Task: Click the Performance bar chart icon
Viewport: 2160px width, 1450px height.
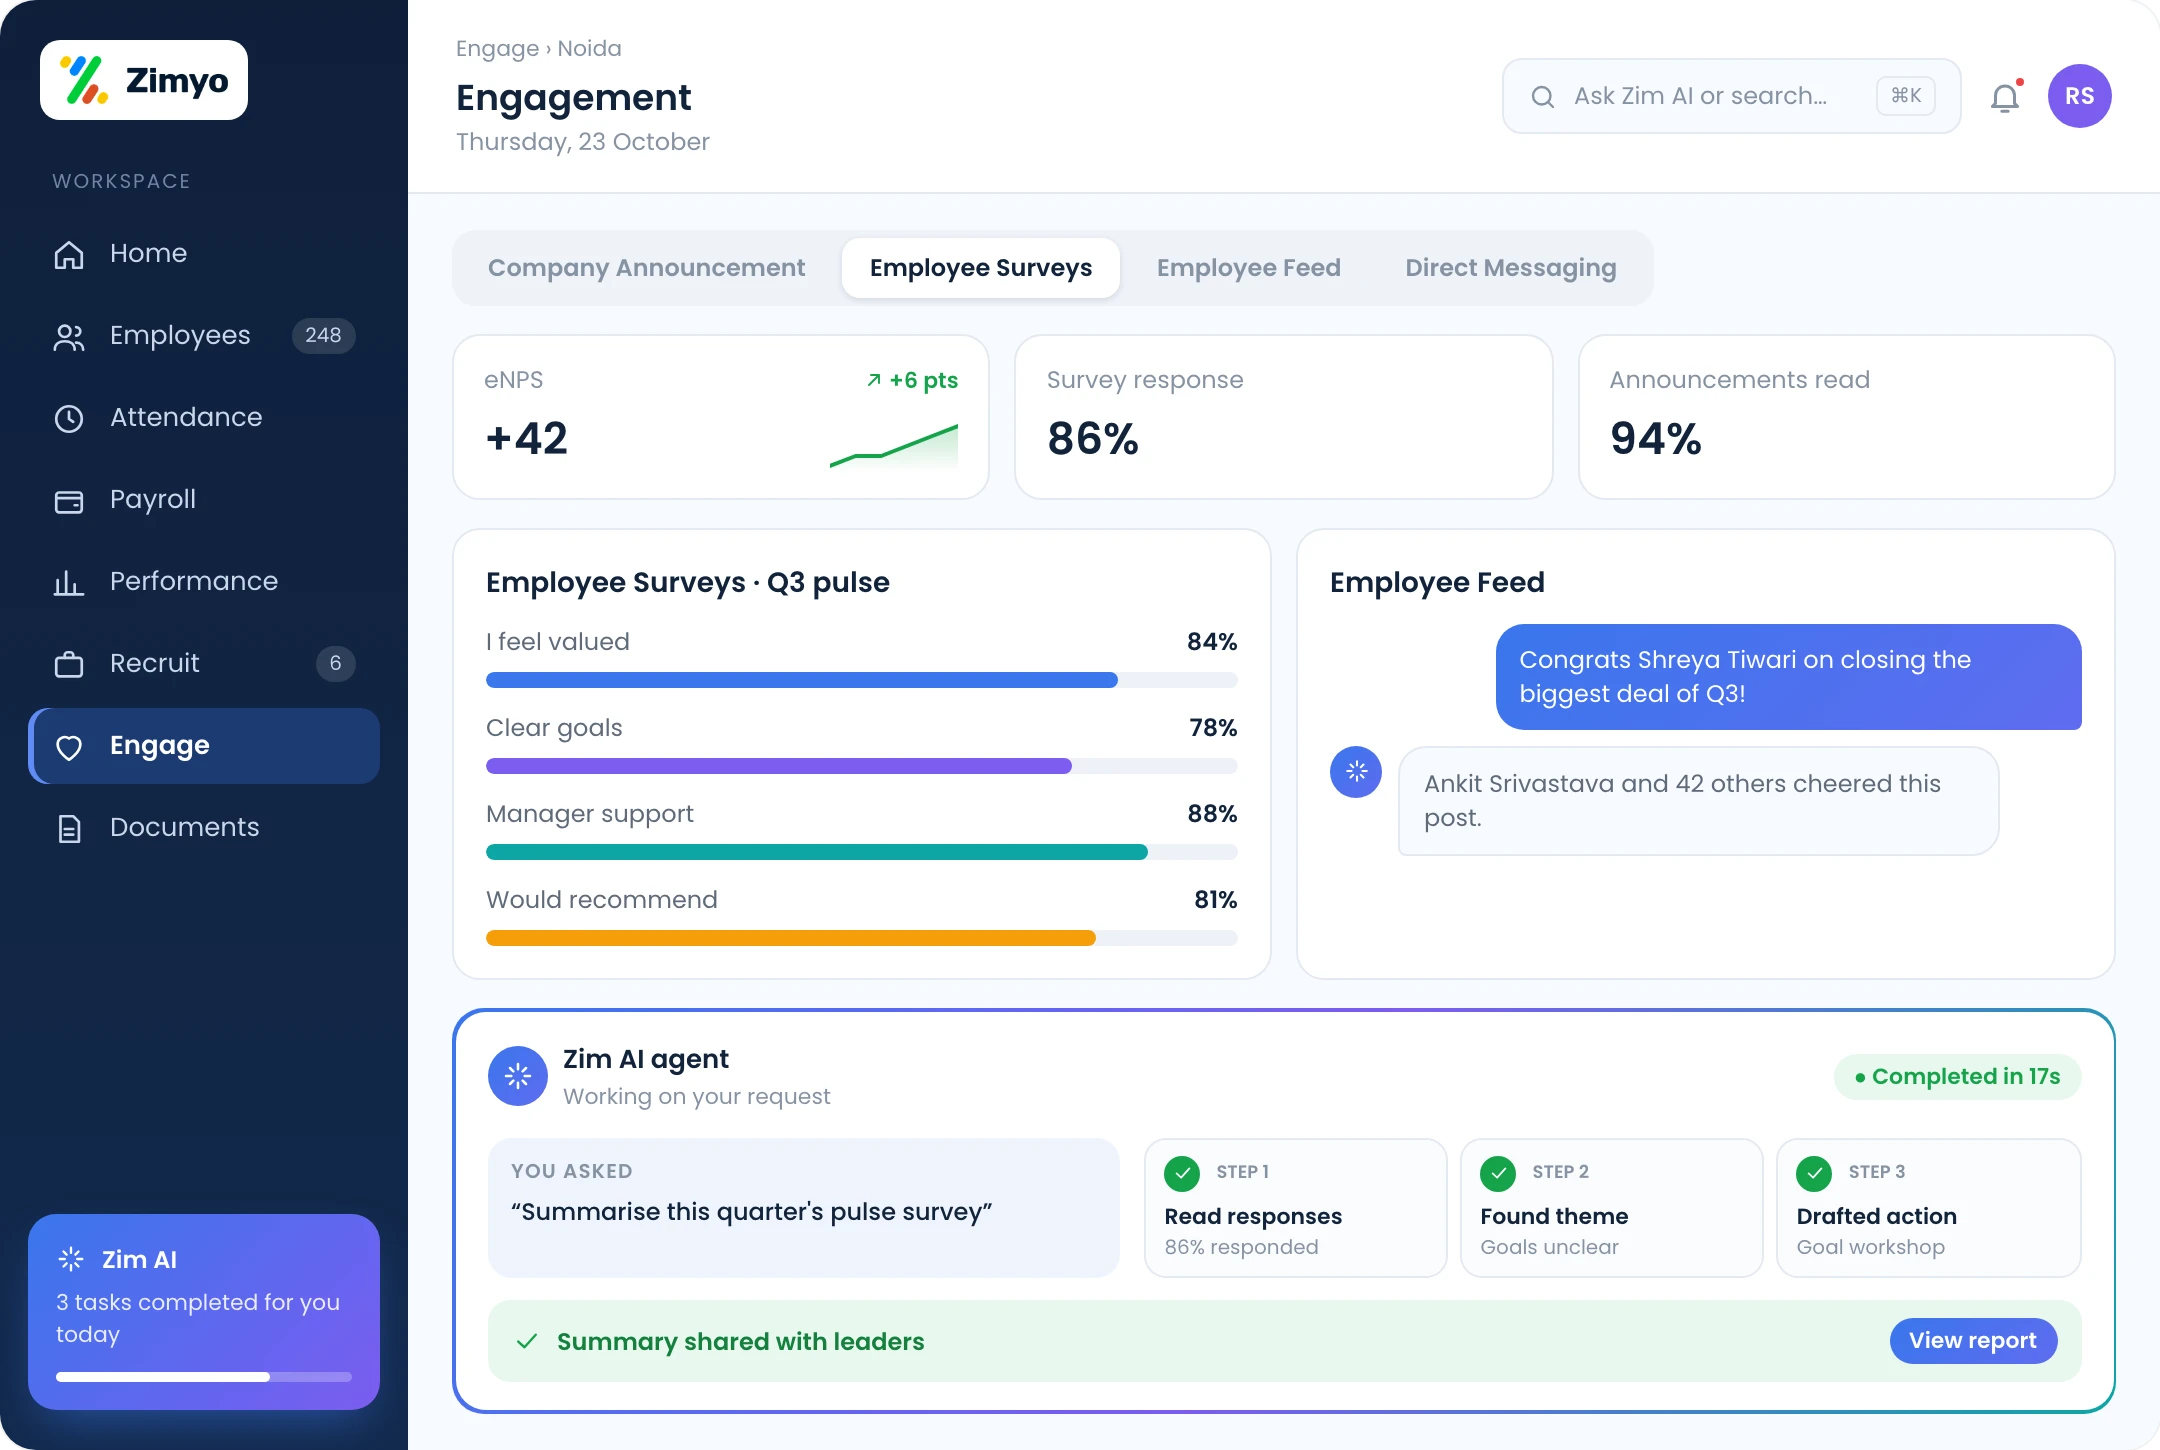Action: pos(69,582)
